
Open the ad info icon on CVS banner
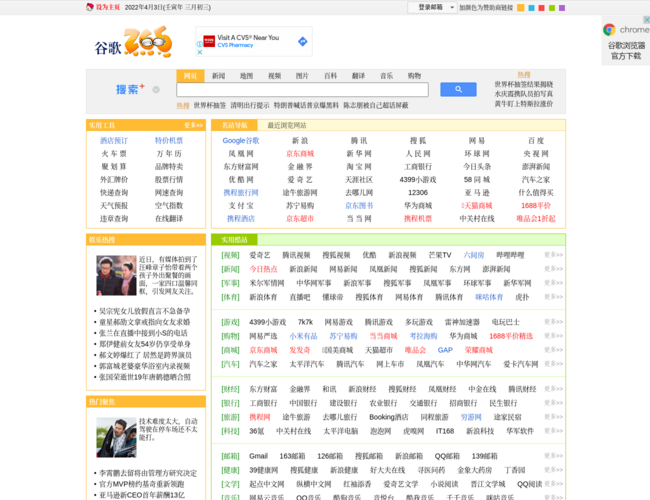tap(199, 44)
